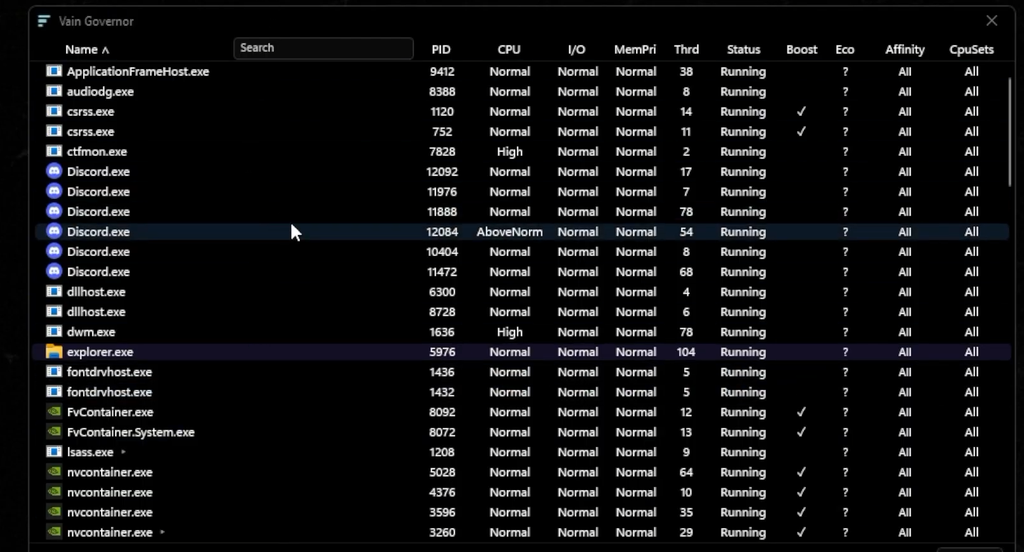Image resolution: width=1024 pixels, height=552 pixels.
Task: Toggle Boost checkmark for FvContainer.System.exe
Action: (801, 432)
